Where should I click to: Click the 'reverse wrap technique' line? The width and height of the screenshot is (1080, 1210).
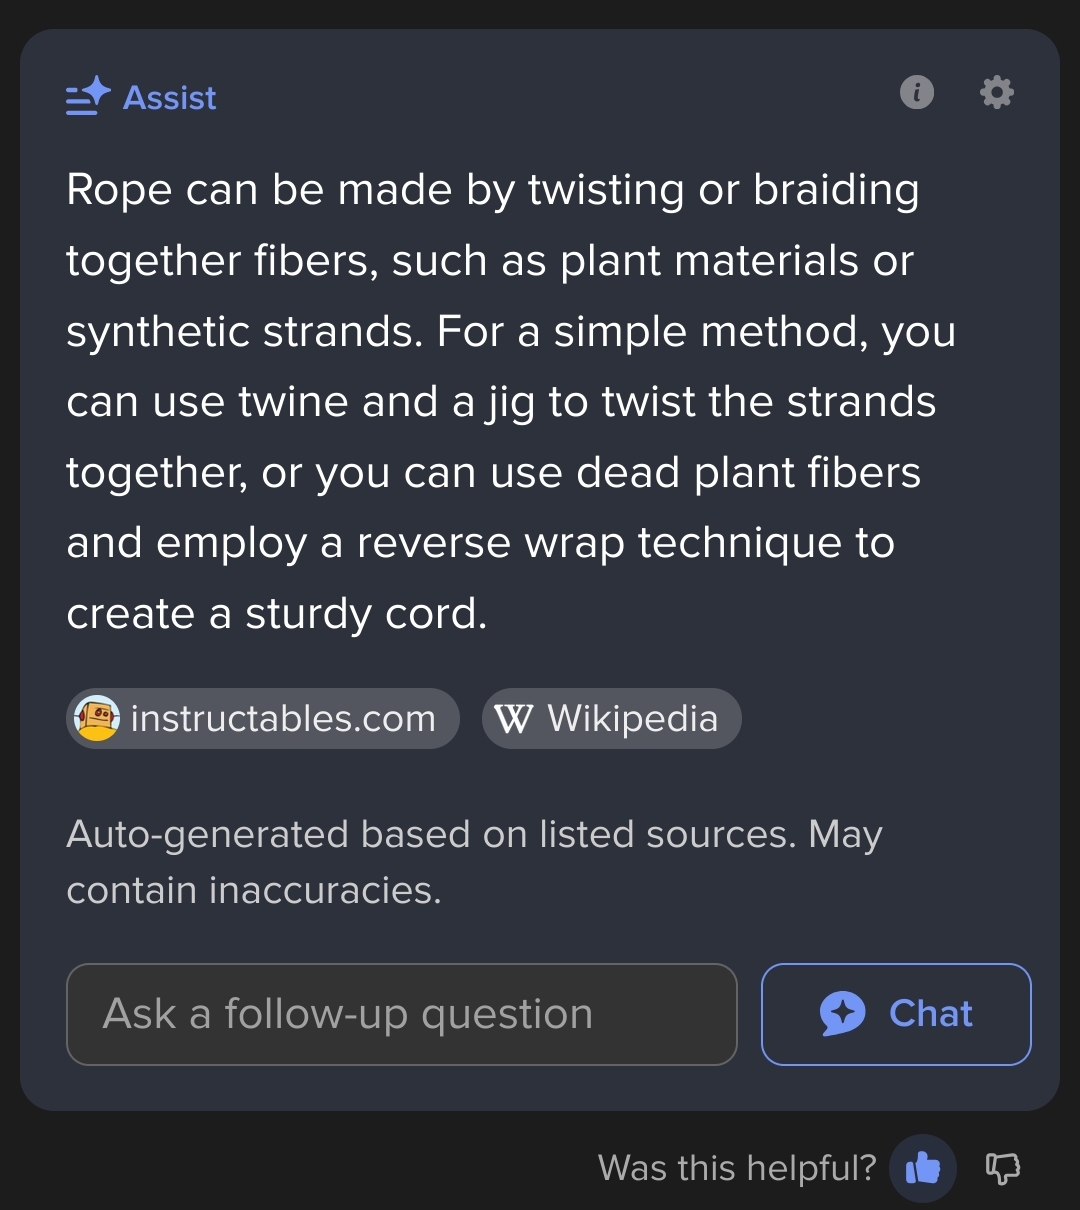click(480, 543)
